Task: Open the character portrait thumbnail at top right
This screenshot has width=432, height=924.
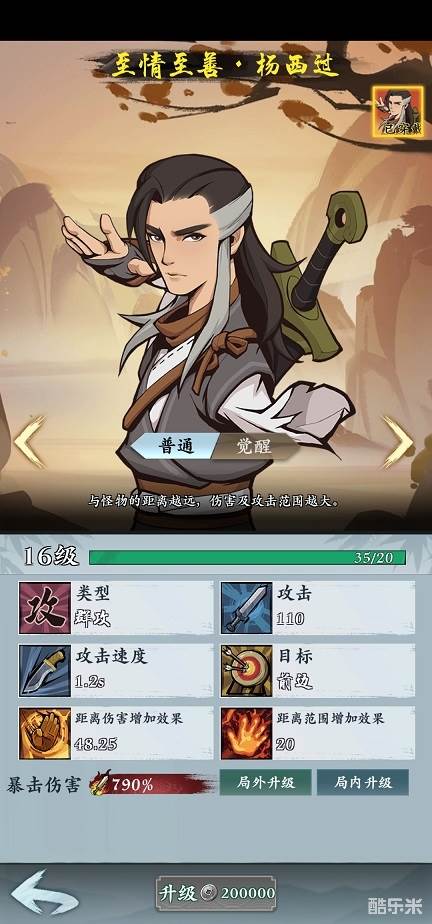Action: [x=398, y=112]
